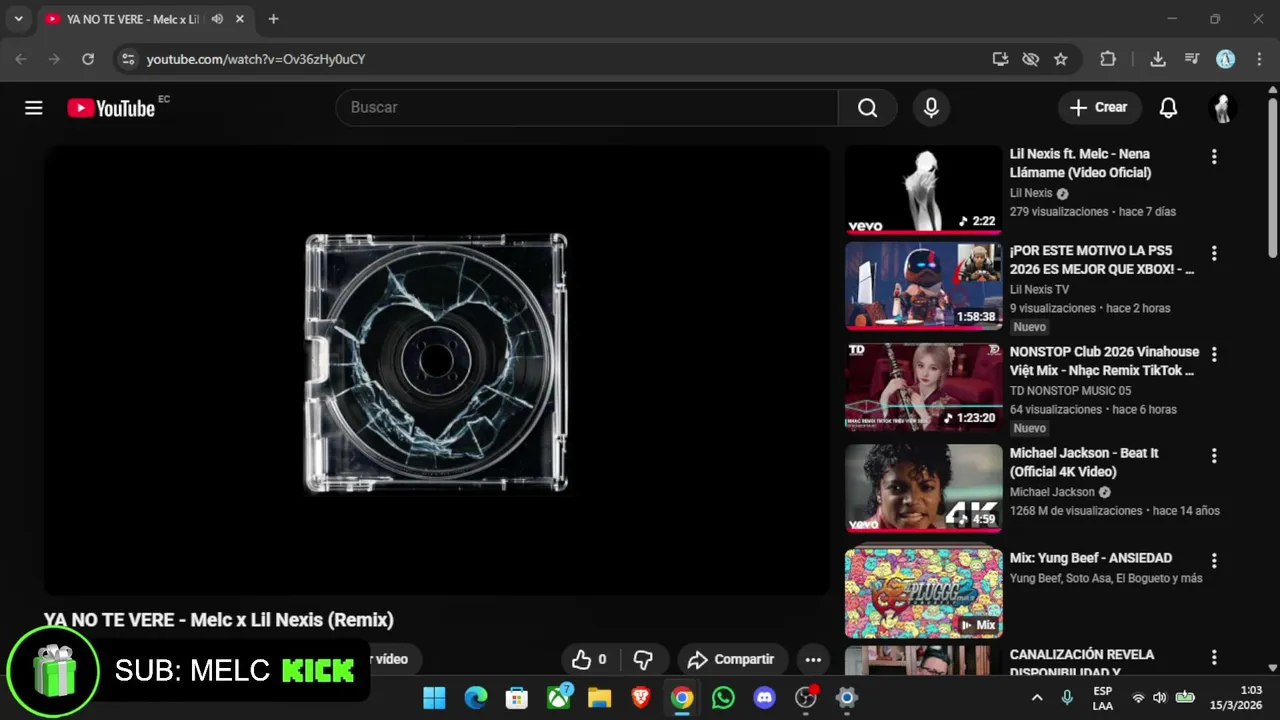
Task: Open Michael Jackson Beat It thumbnail
Action: click(x=923, y=488)
